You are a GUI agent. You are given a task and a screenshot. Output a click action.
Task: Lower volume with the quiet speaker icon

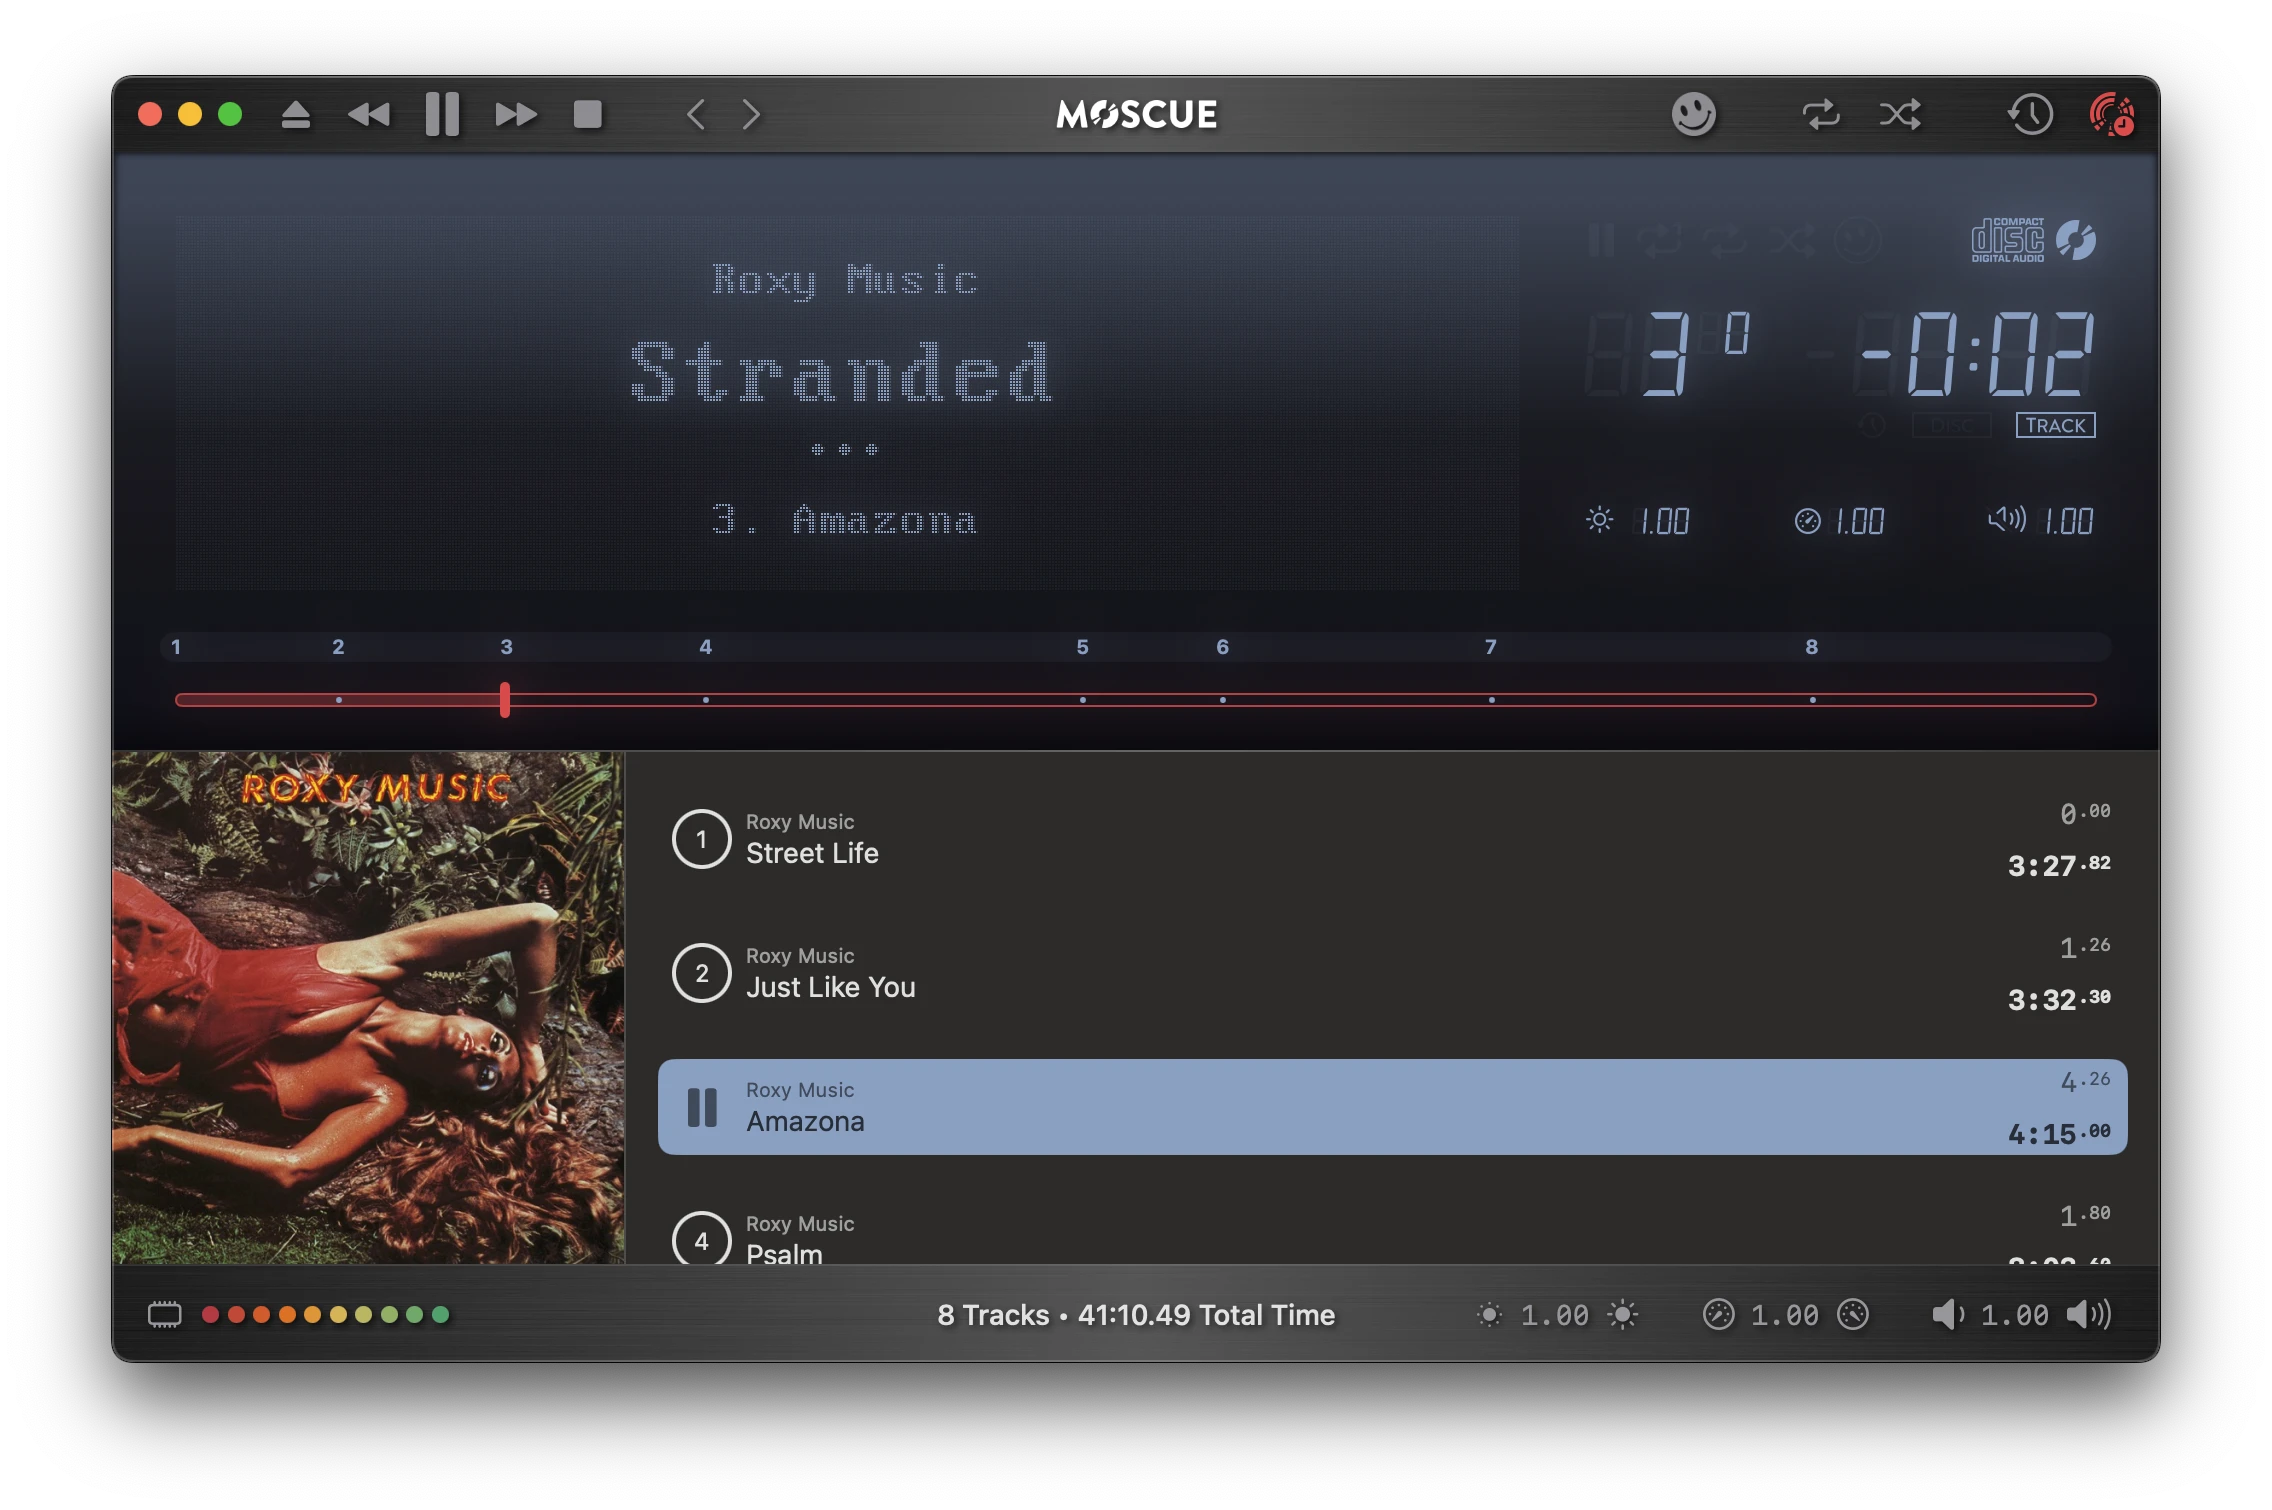pyautogui.click(x=1947, y=1315)
